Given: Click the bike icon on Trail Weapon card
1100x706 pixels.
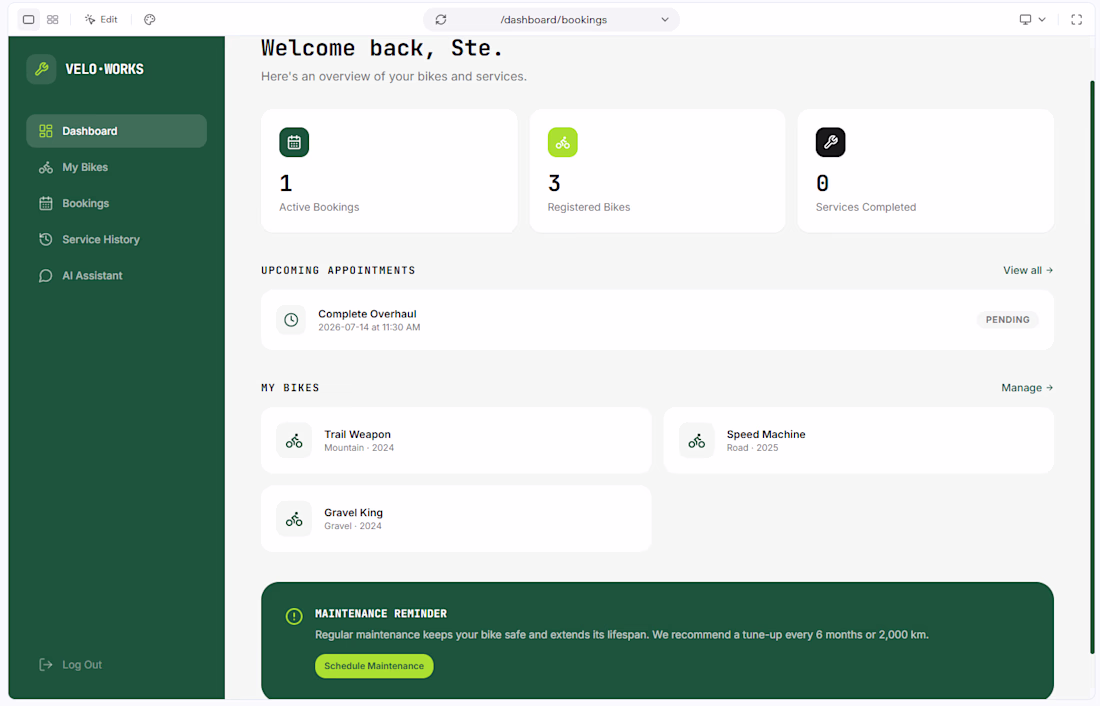Looking at the screenshot, I should click(x=294, y=441).
